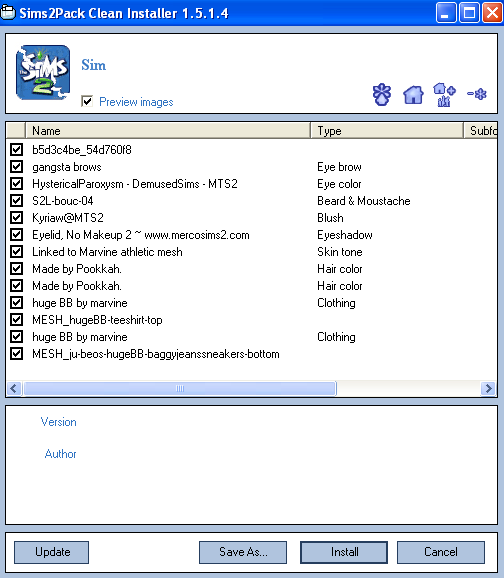Select the row named b5d3c4be_54d760f8
Image resolution: width=504 pixels, height=578 pixels.
[x=82, y=150]
